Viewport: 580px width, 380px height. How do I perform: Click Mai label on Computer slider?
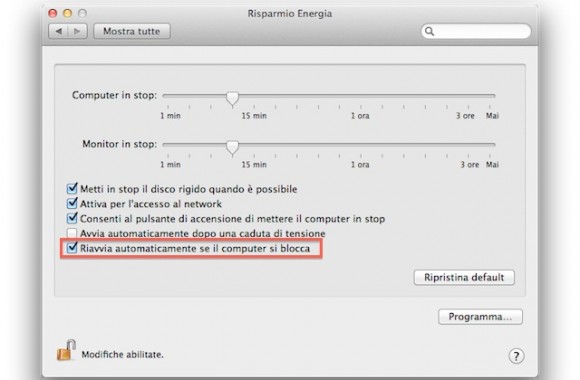point(492,116)
